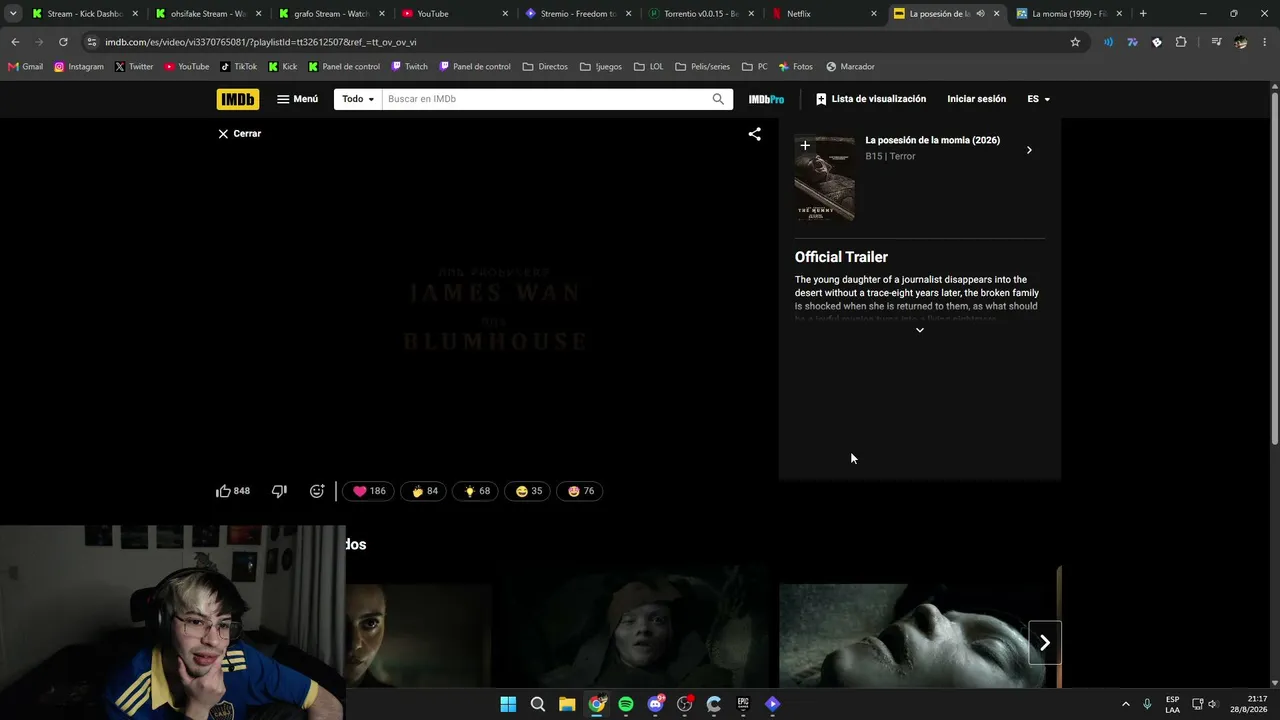
Task: Open Discord from the taskbar
Action: [x=656, y=704]
